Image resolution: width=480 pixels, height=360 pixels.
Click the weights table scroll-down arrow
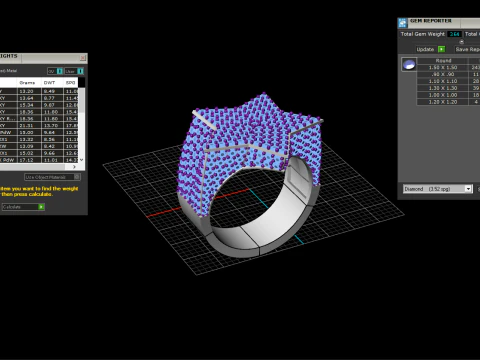pyautogui.click(x=82, y=160)
